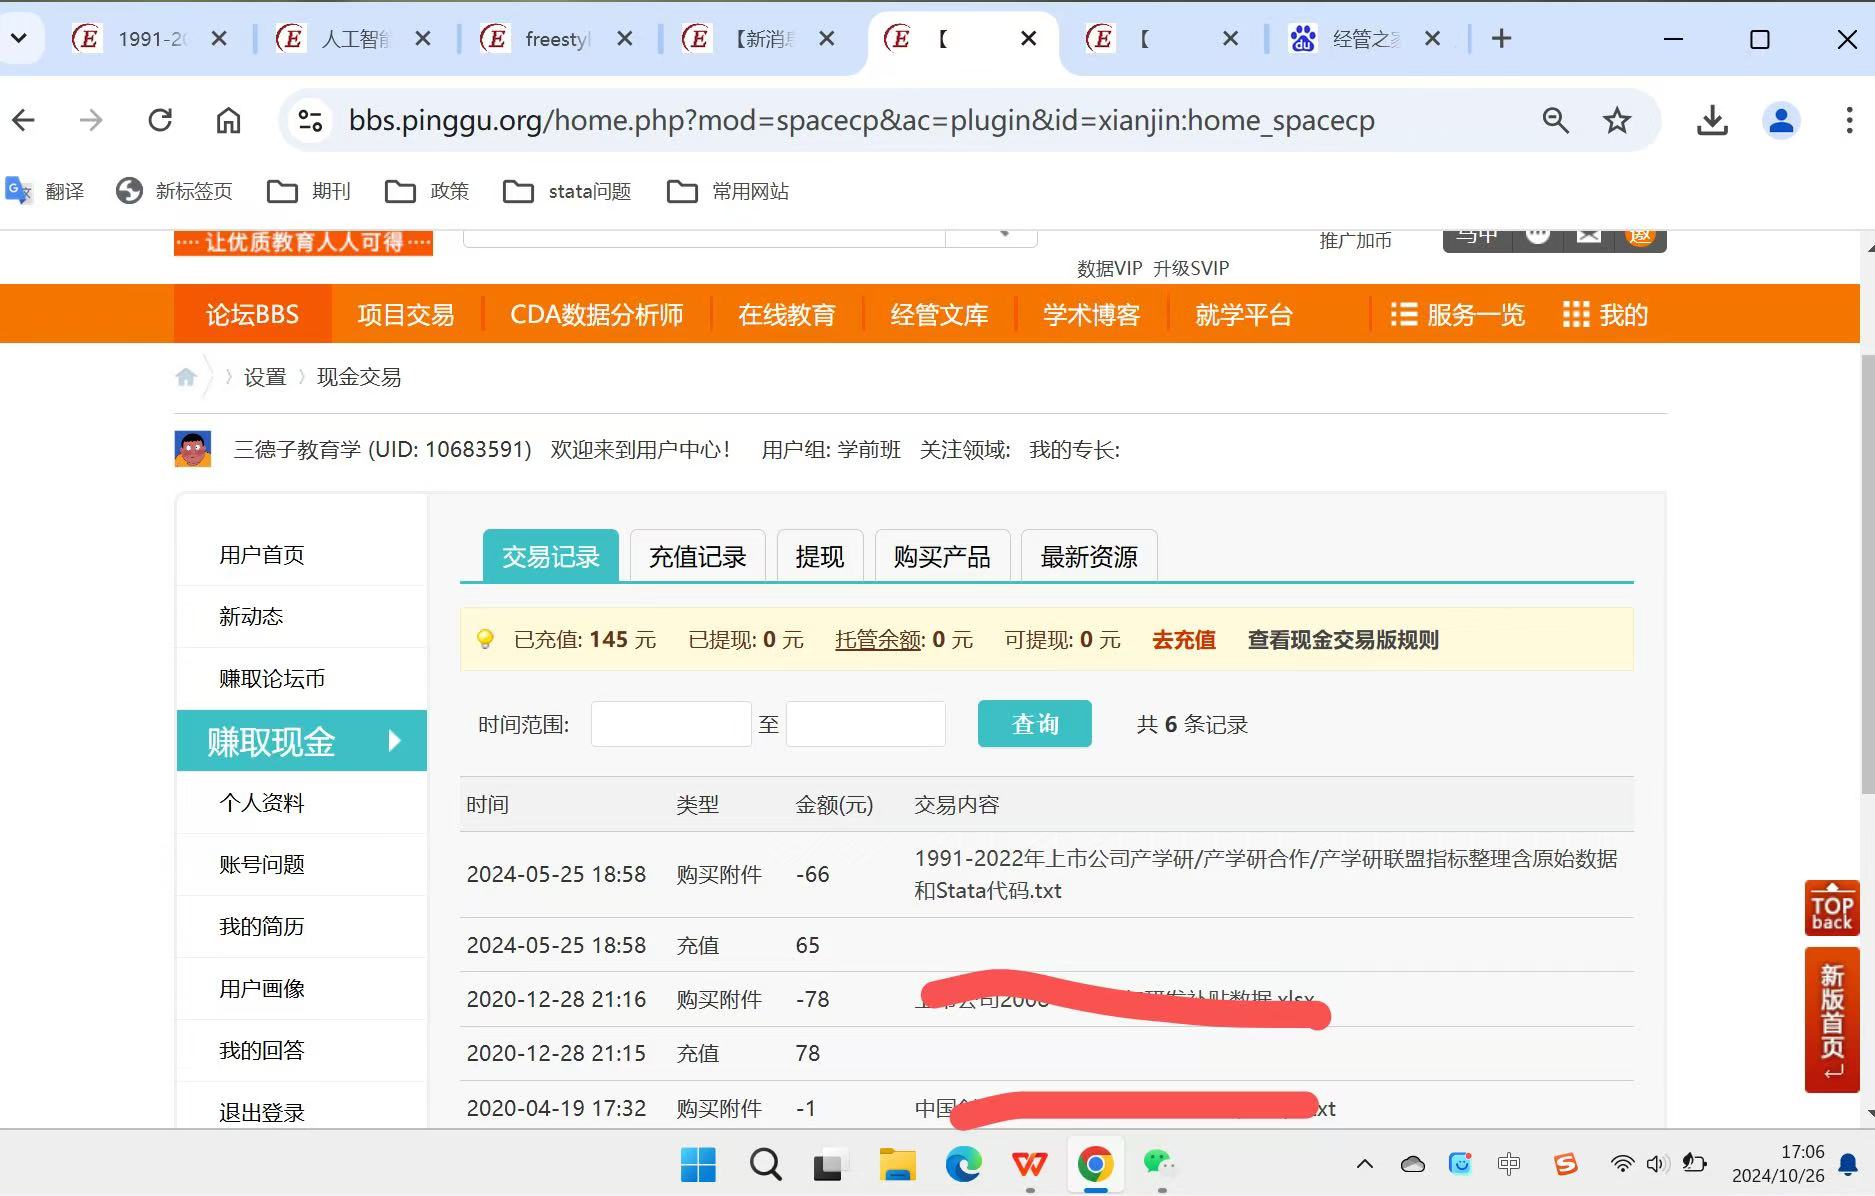
Task: Open the 服务一览 services list menu
Action: coord(1457,315)
